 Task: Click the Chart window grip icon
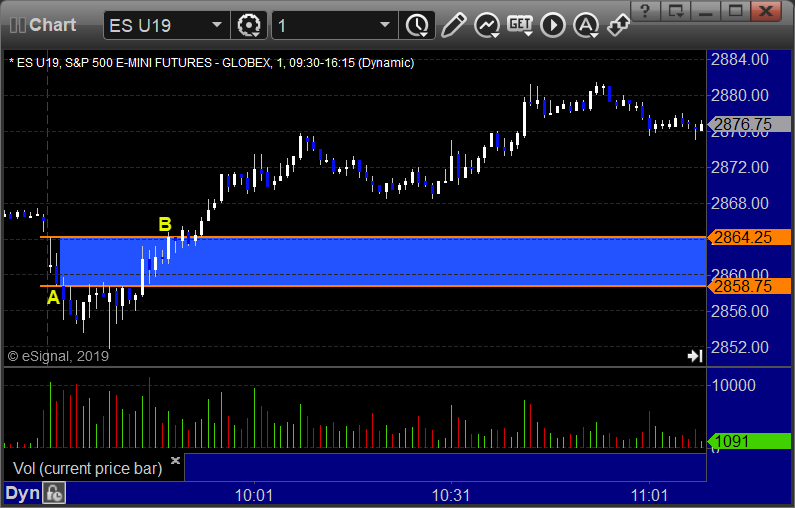click(x=18, y=25)
